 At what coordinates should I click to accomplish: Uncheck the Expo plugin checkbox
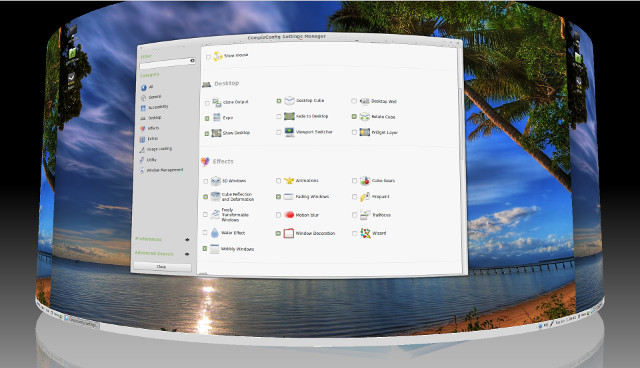(x=207, y=118)
